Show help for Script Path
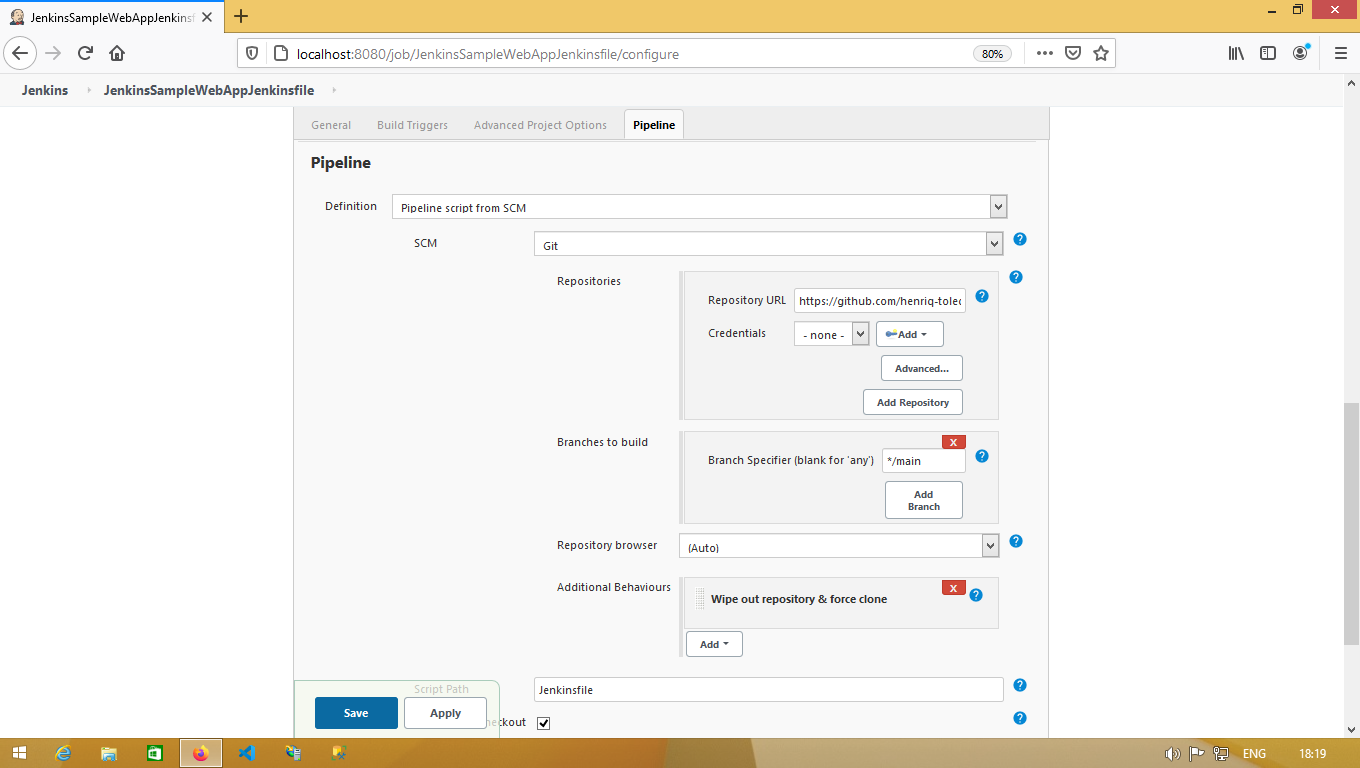The height and width of the screenshot is (768, 1360). click(x=1020, y=685)
